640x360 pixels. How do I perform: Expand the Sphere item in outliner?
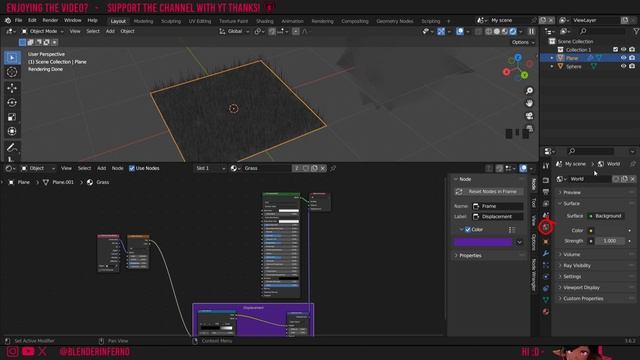tap(552, 66)
